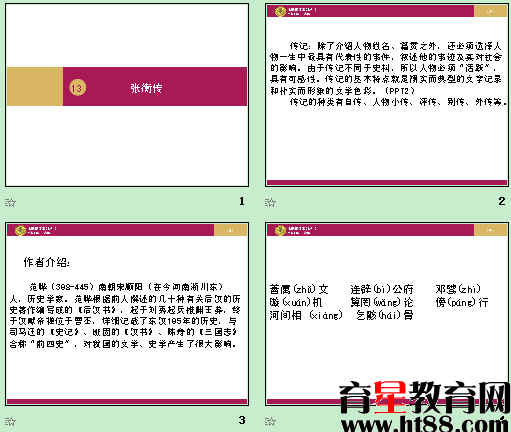
Task: Click the animation star icon under slide 1
Action: pos(10,202)
